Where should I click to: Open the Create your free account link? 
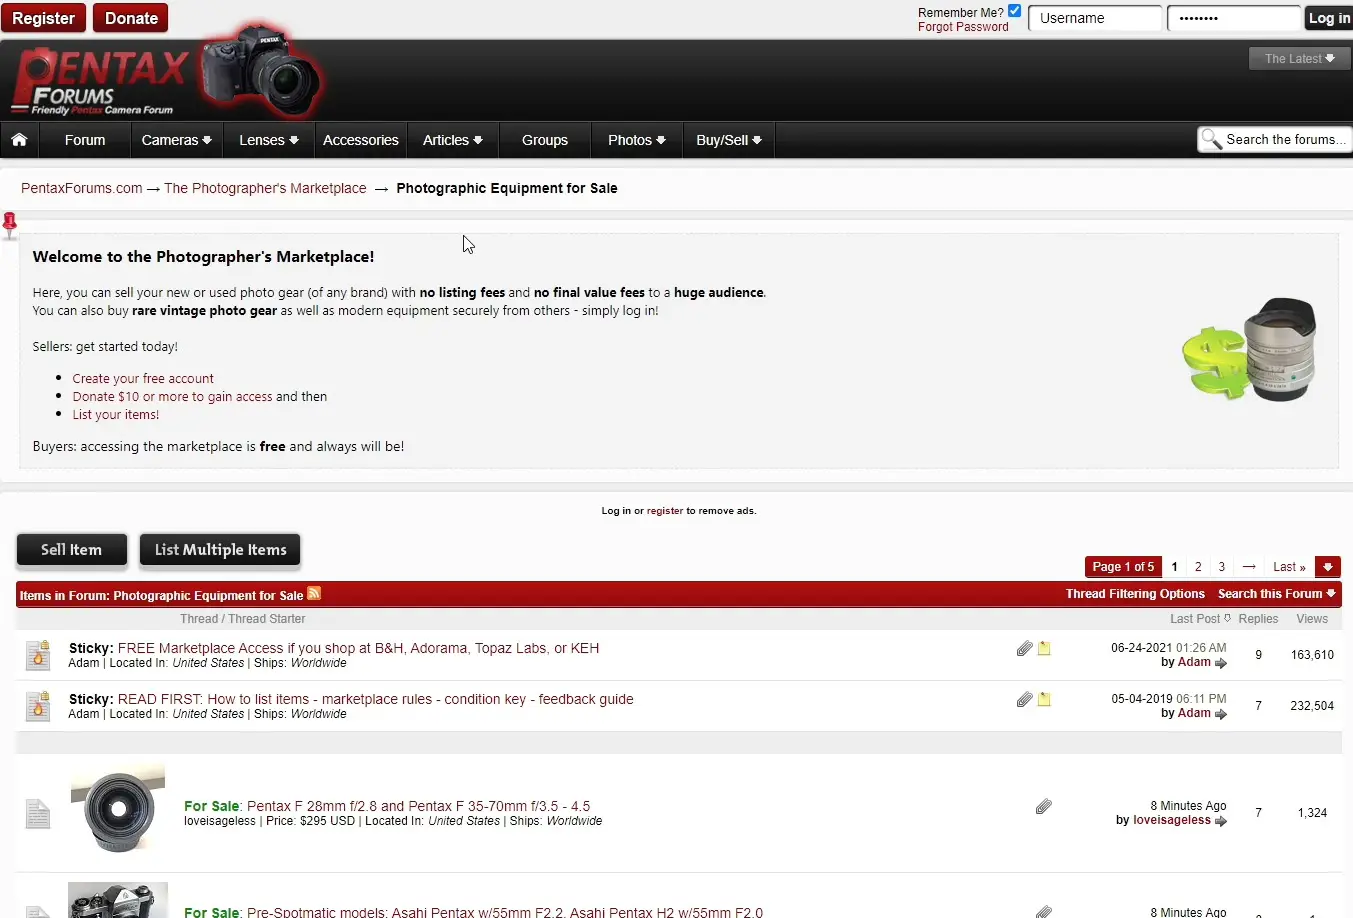[x=143, y=379]
